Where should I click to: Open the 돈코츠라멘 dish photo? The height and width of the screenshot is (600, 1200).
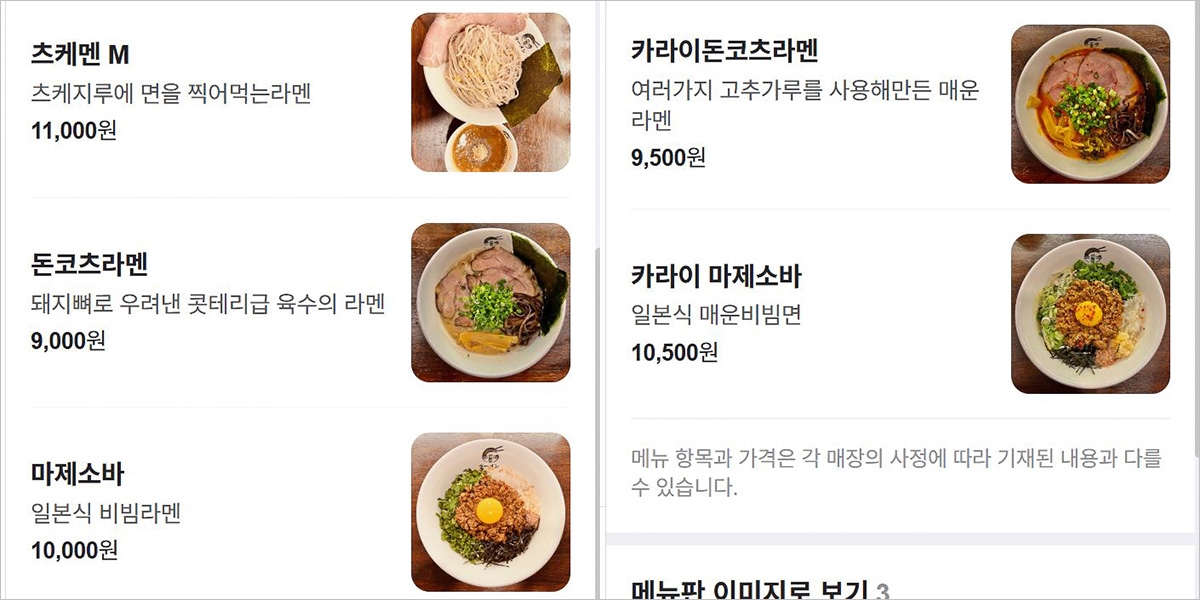point(491,302)
